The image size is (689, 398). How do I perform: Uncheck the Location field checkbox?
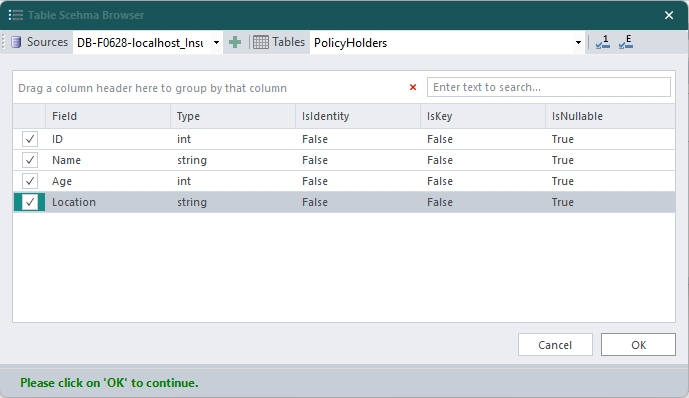pos(30,202)
